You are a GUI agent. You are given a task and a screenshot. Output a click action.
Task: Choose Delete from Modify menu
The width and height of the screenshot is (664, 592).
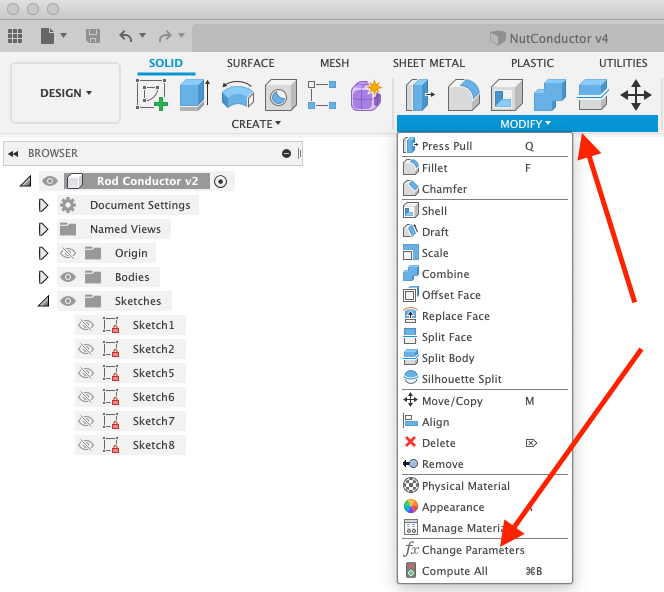pos(485,443)
